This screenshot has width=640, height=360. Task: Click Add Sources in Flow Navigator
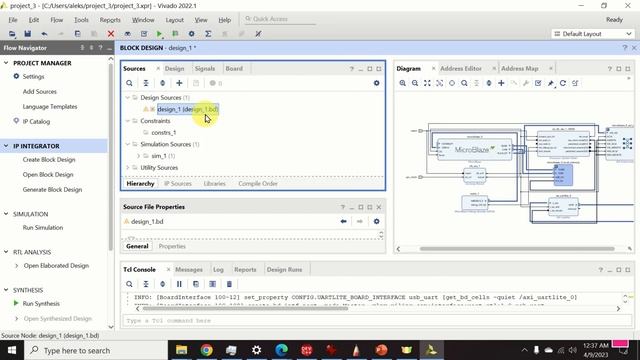[x=40, y=92]
